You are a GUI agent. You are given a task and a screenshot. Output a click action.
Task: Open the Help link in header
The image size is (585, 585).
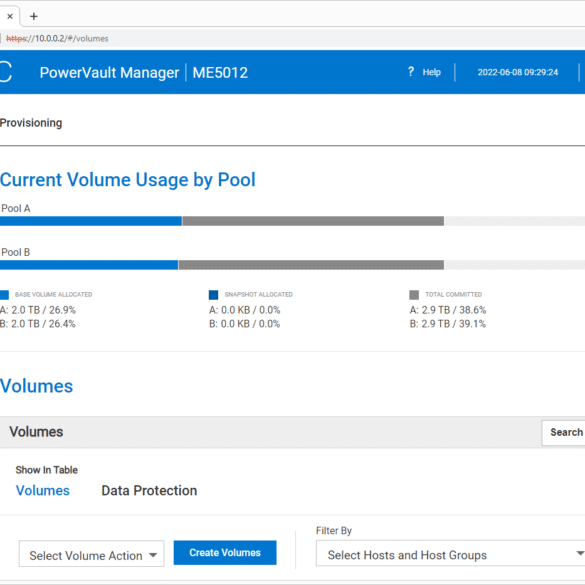pyautogui.click(x=432, y=72)
